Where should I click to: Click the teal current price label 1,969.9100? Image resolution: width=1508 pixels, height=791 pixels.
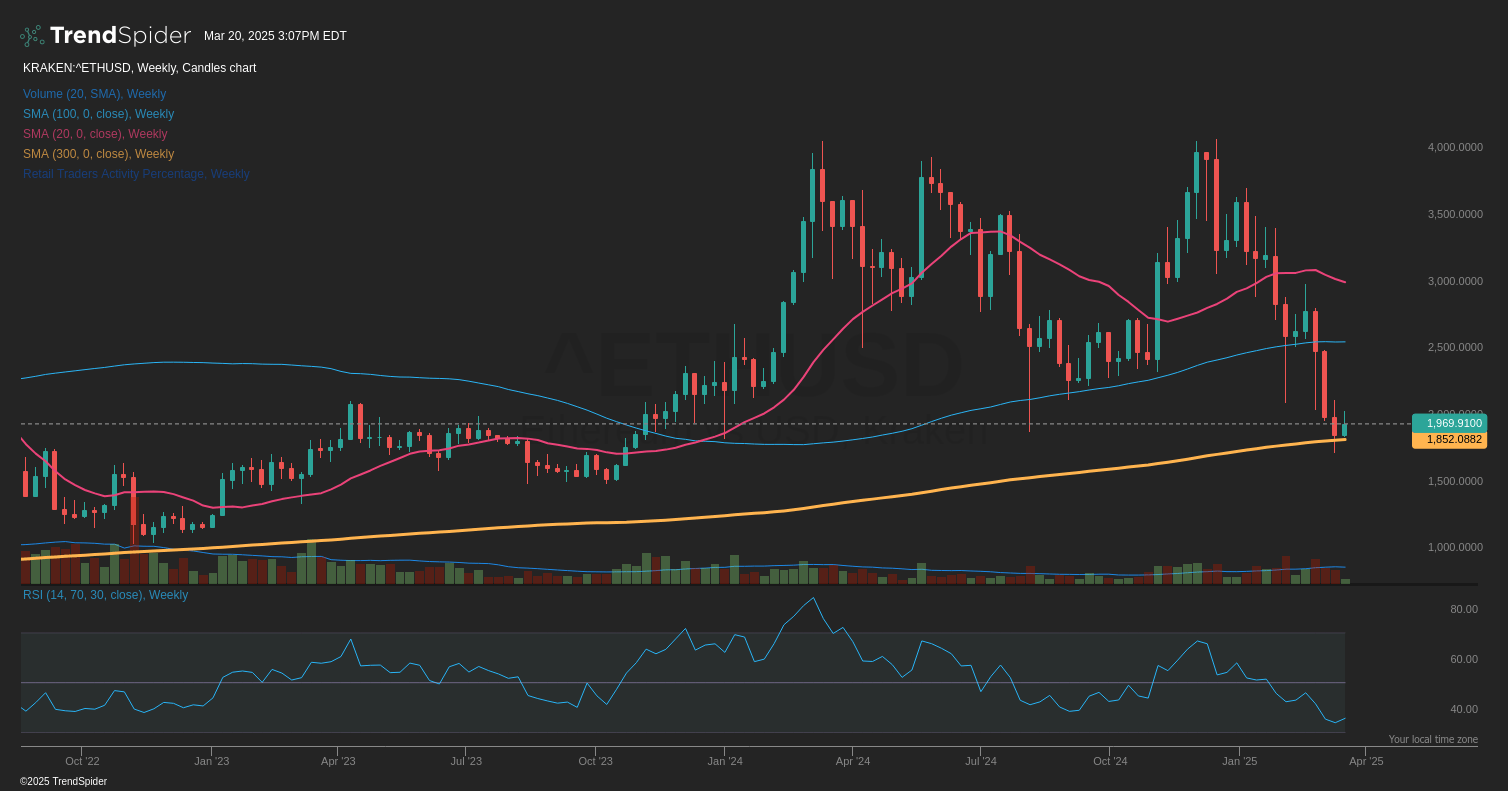(x=1448, y=423)
